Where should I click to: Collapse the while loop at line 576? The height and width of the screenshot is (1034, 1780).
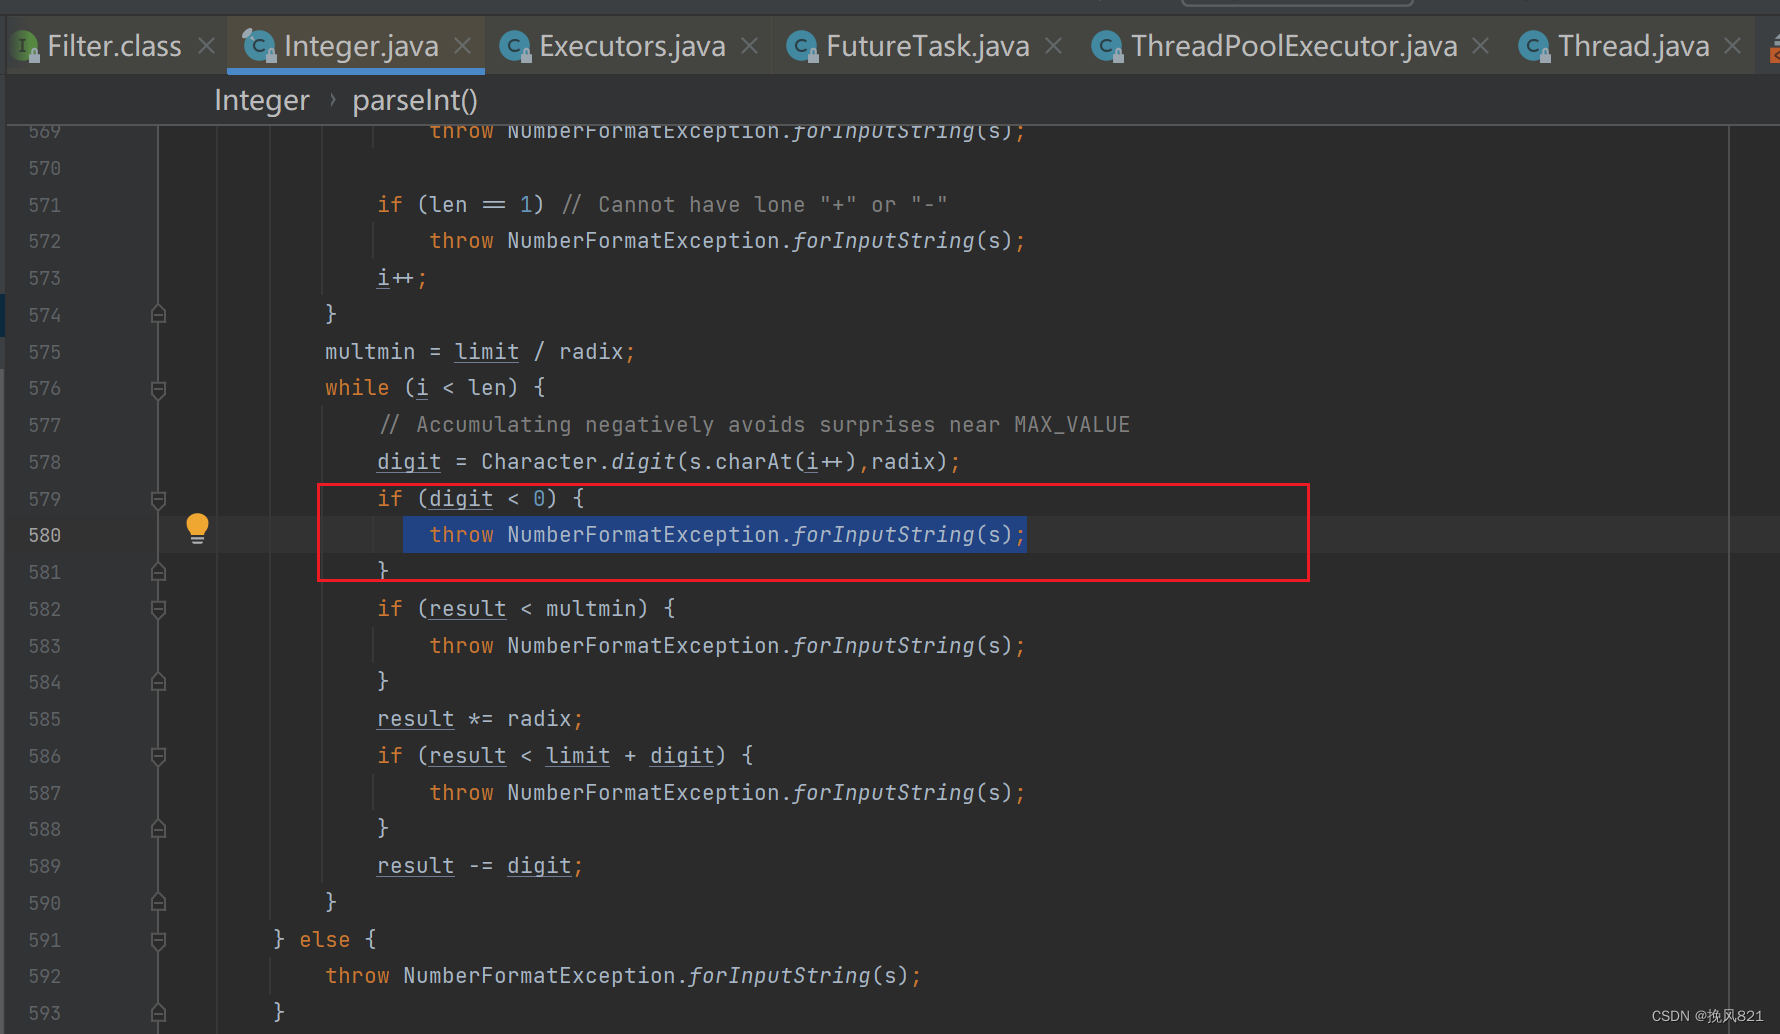157,389
